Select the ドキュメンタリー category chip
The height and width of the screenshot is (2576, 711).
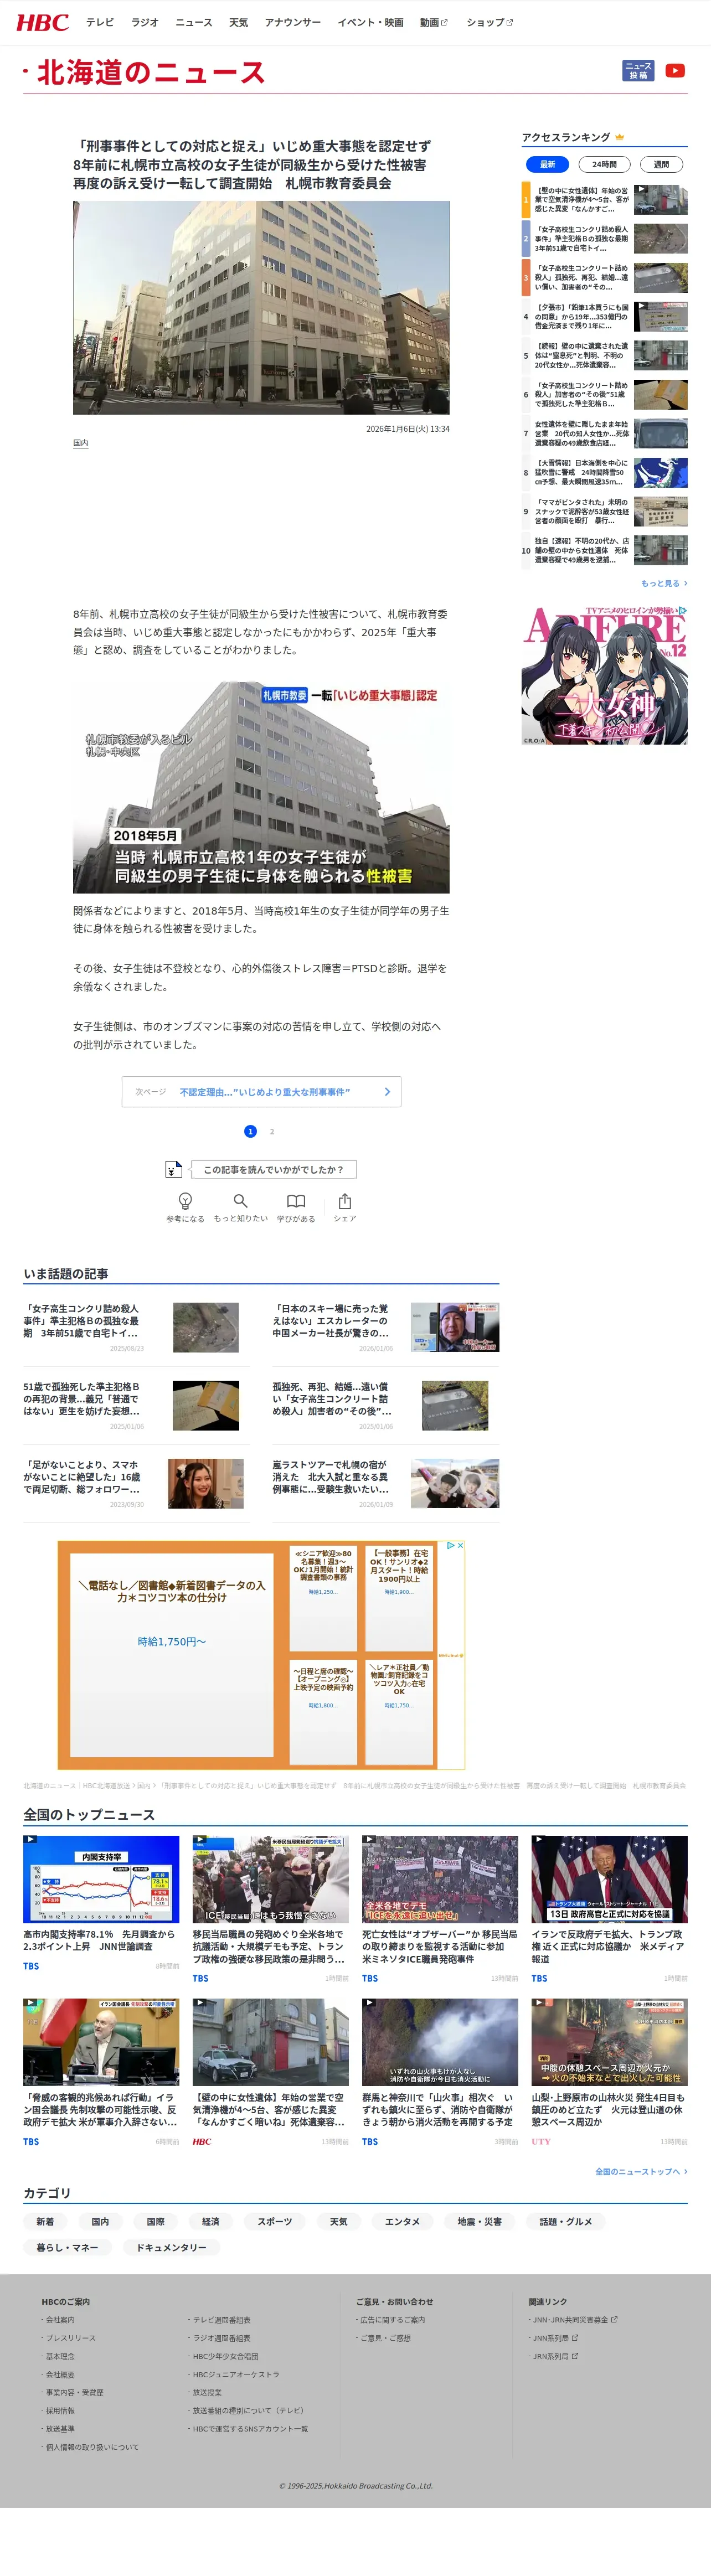click(171, 2247)
